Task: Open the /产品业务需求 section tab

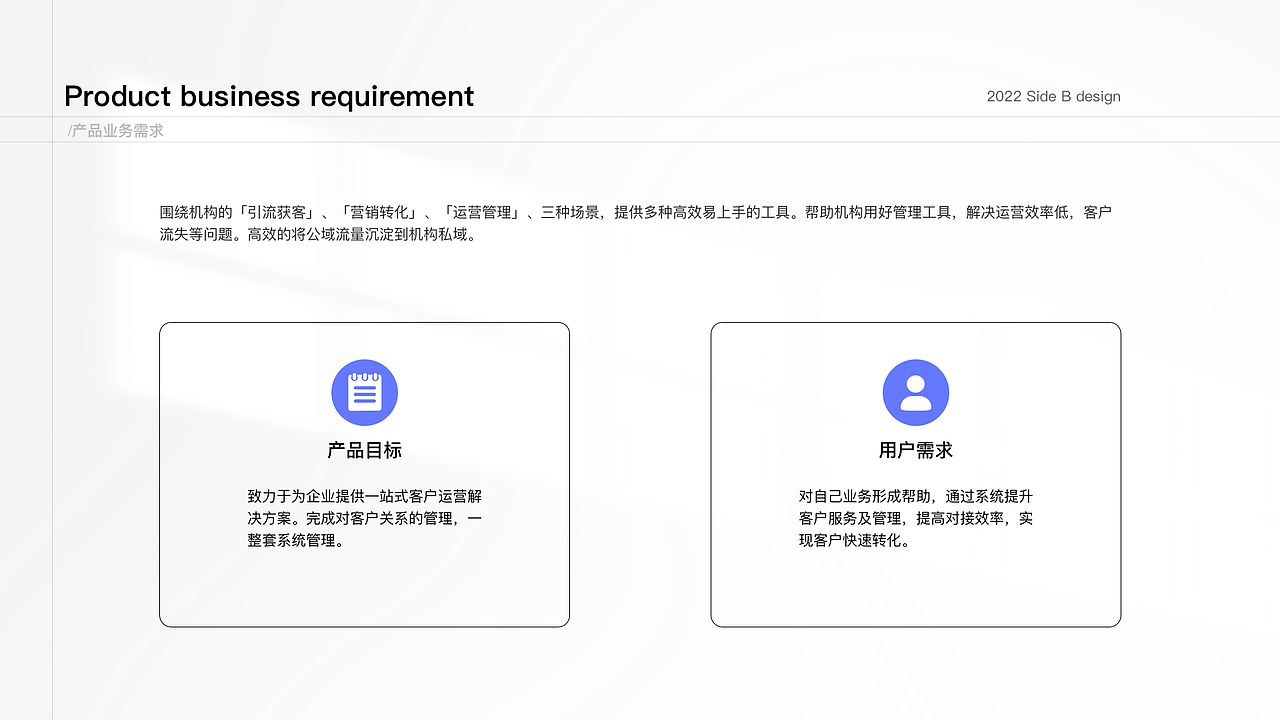Action: pyautogui.click(x=115, y=130)
